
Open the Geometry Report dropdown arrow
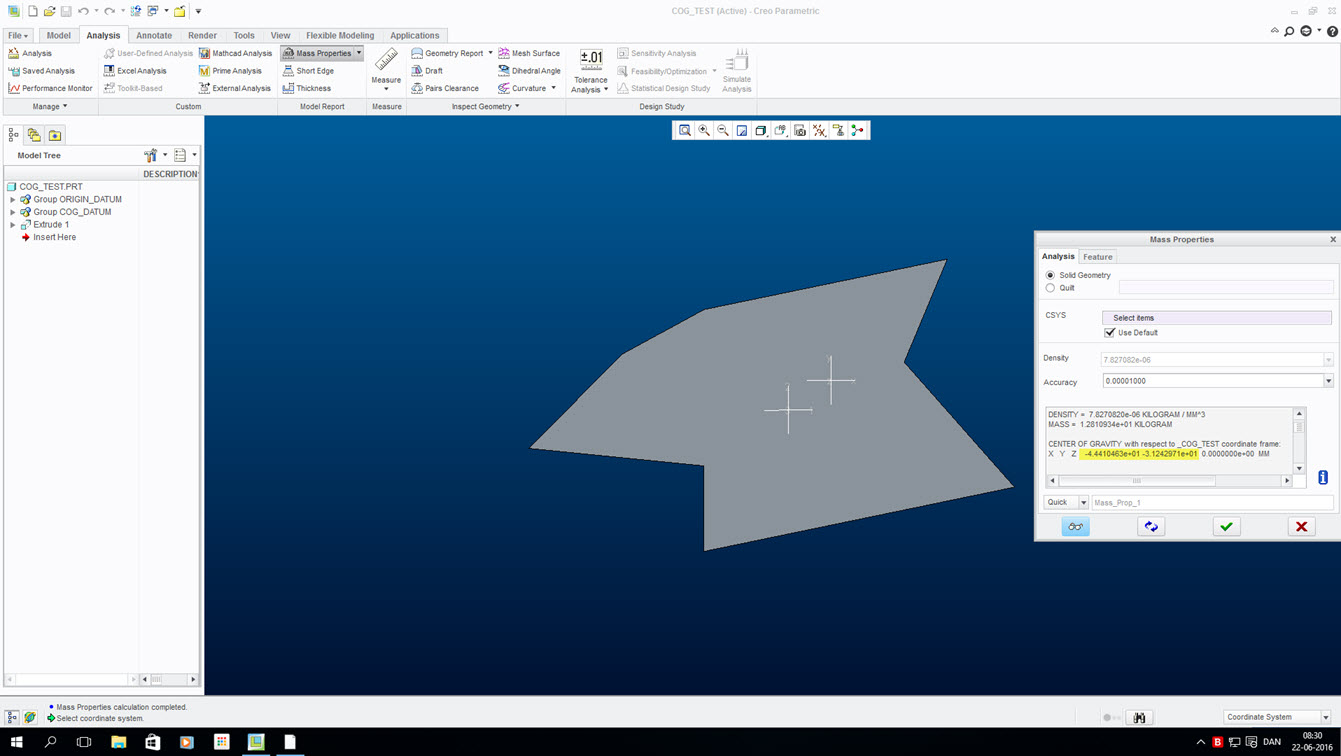tap(490, 53)
